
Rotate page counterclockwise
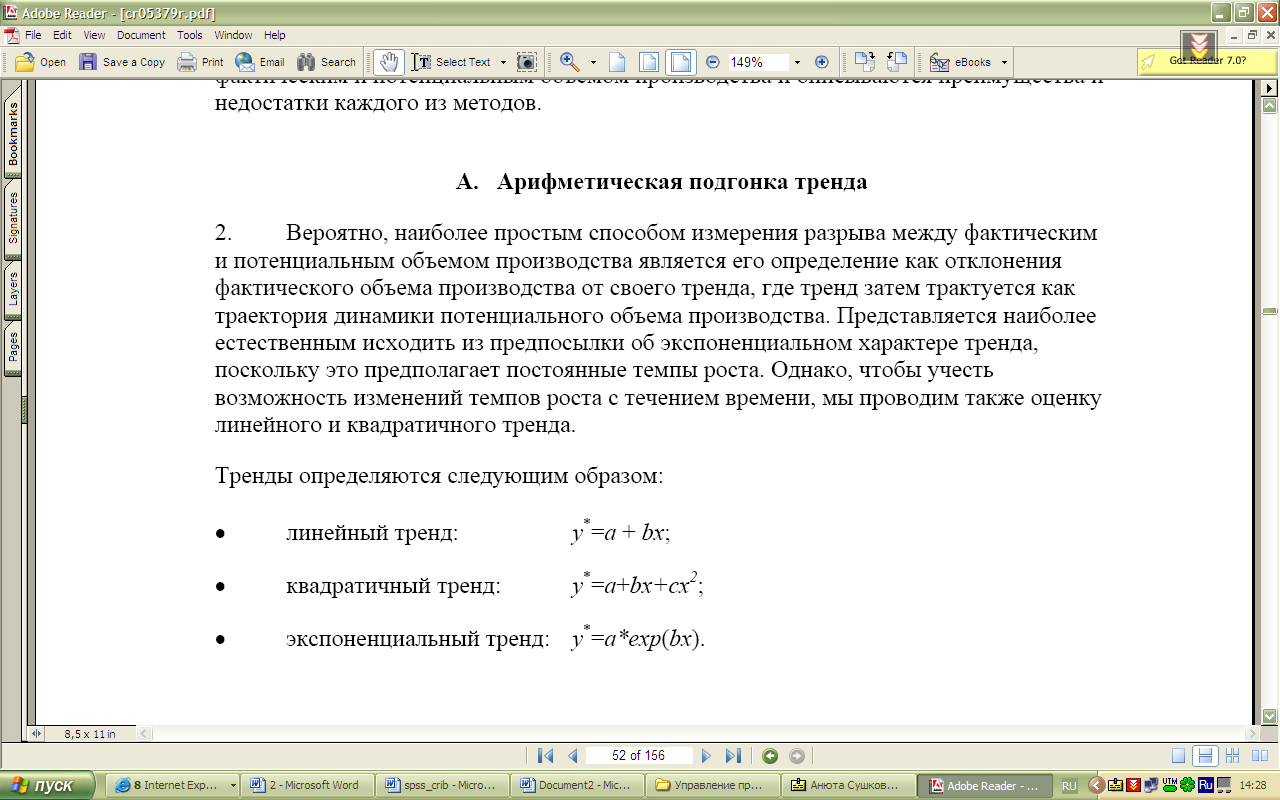click(x=896, y=62)
